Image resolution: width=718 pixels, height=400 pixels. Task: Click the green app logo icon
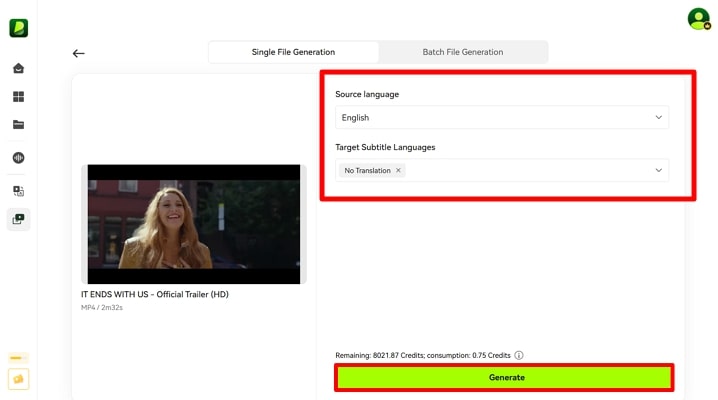[x=18, y=28]
